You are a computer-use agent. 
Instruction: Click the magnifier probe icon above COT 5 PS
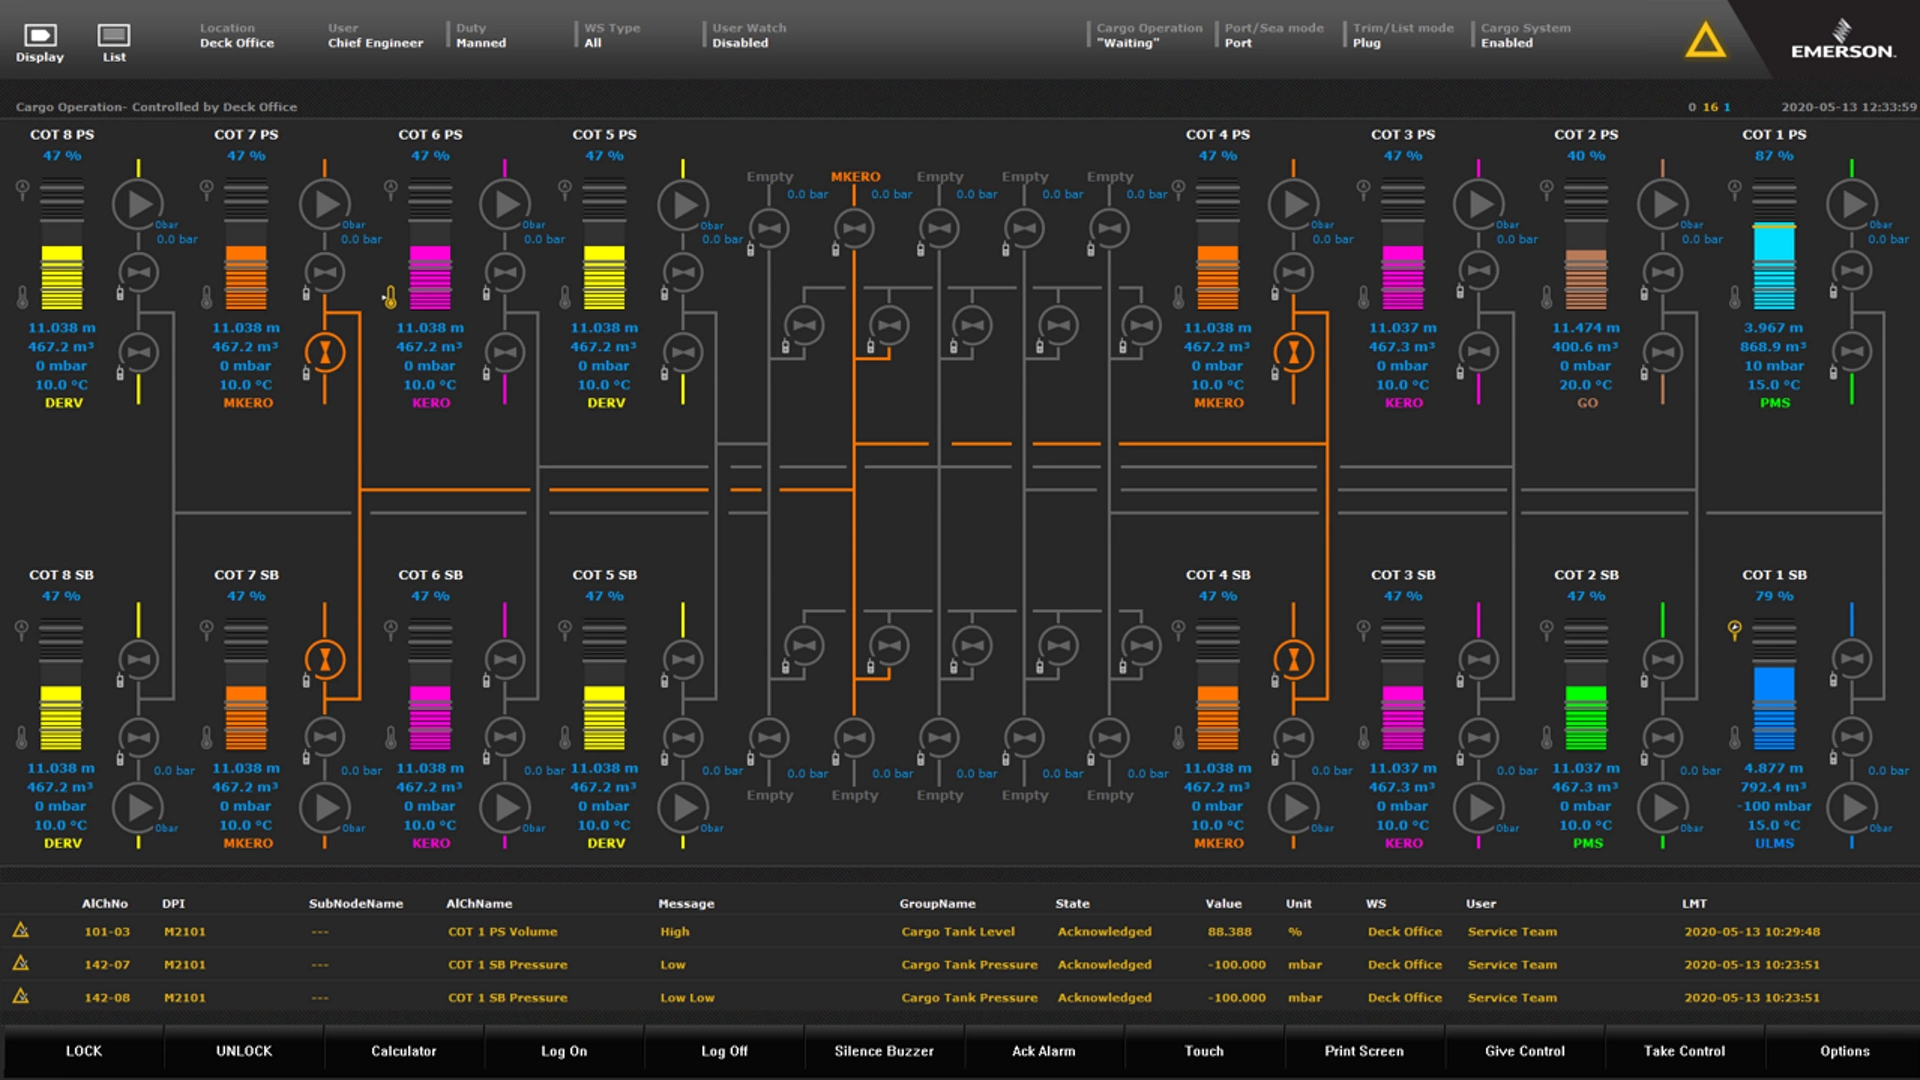pyautogui.click(x=567, y=186)
